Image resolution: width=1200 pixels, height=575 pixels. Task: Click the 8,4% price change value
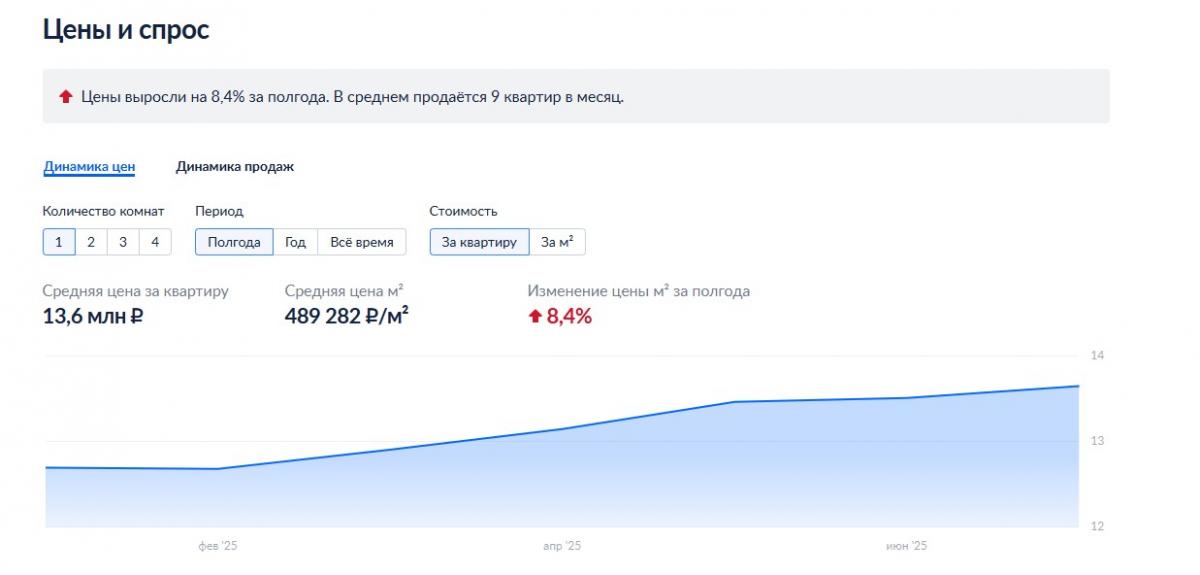point(569,316)
